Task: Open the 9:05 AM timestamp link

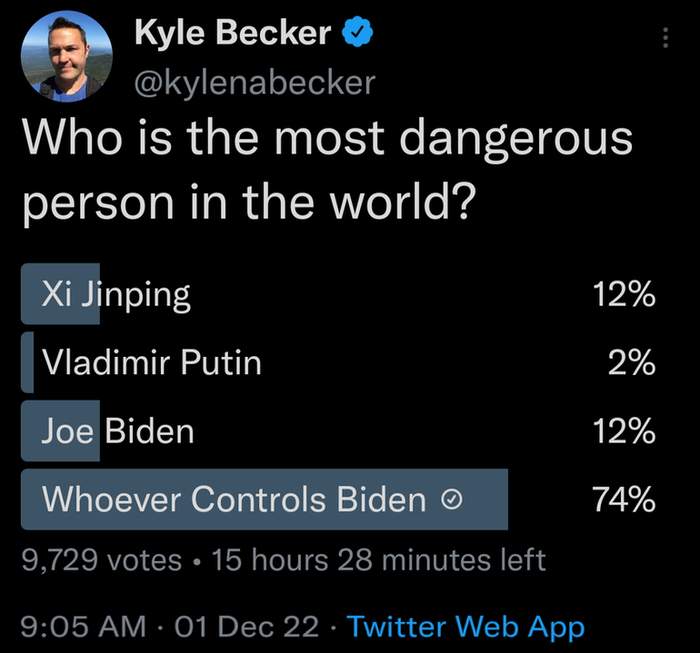Action: tap(83, 627)
